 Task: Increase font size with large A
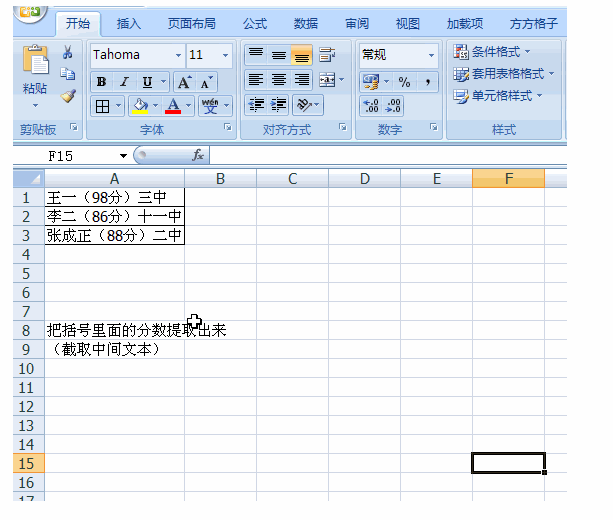click(x=184, y=82)
